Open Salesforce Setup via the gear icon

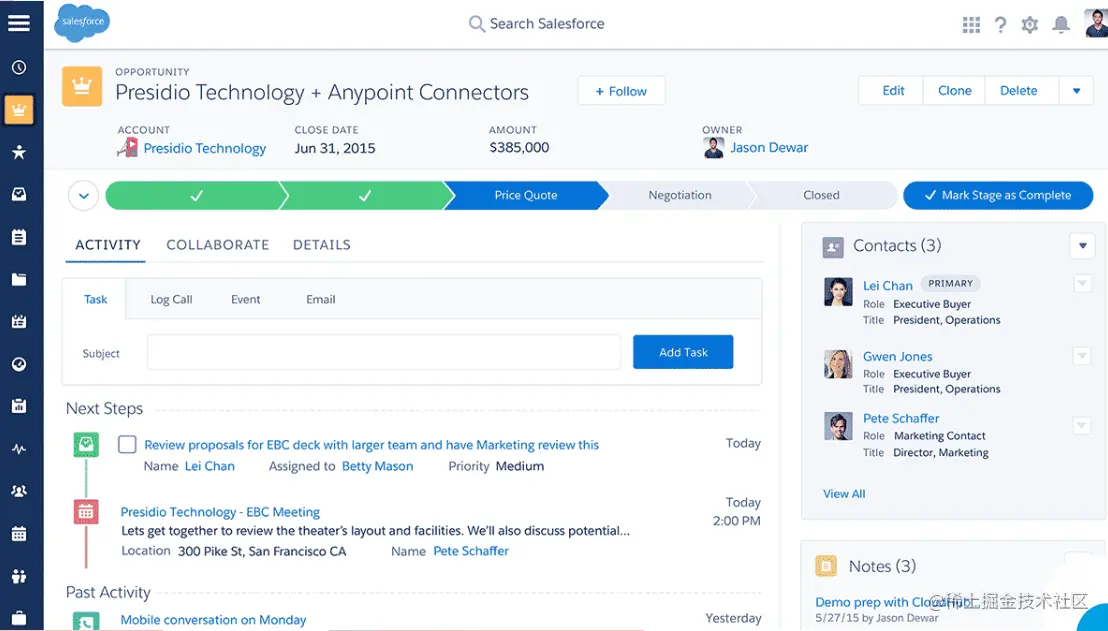[1030, 24]
